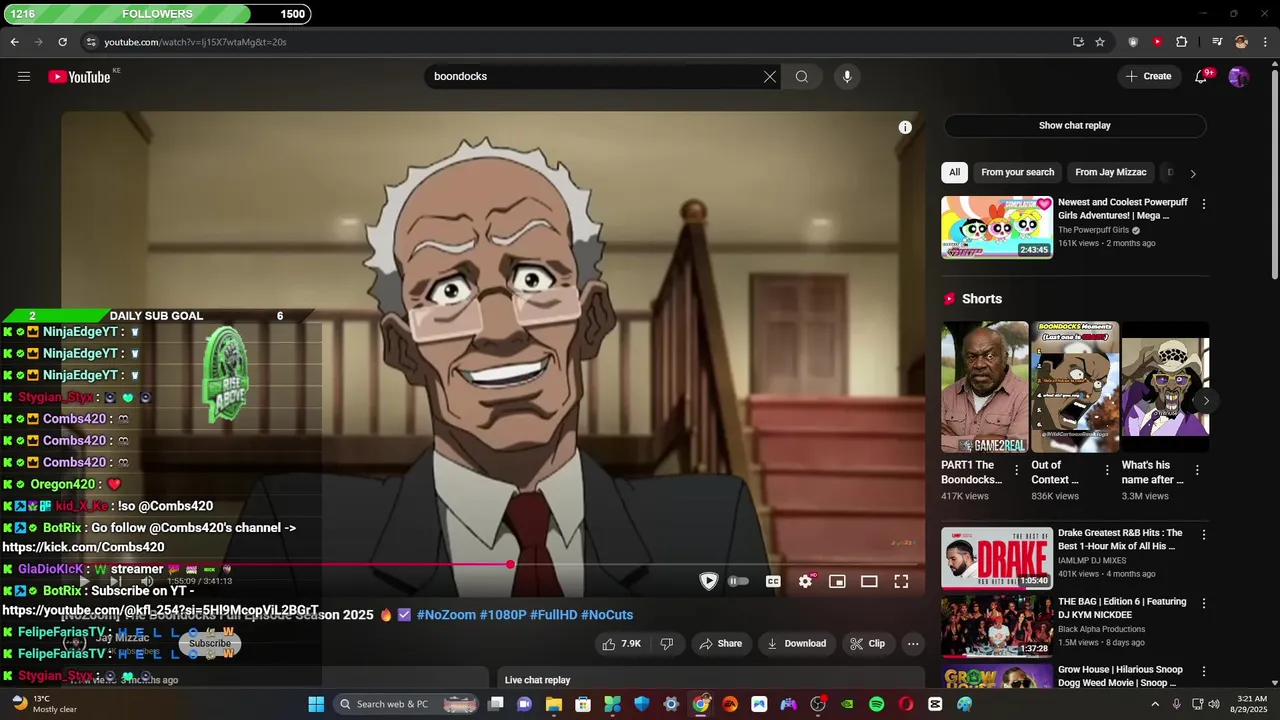Enter full screen mode
1280x720 pixels.
(x=901, y=581)
